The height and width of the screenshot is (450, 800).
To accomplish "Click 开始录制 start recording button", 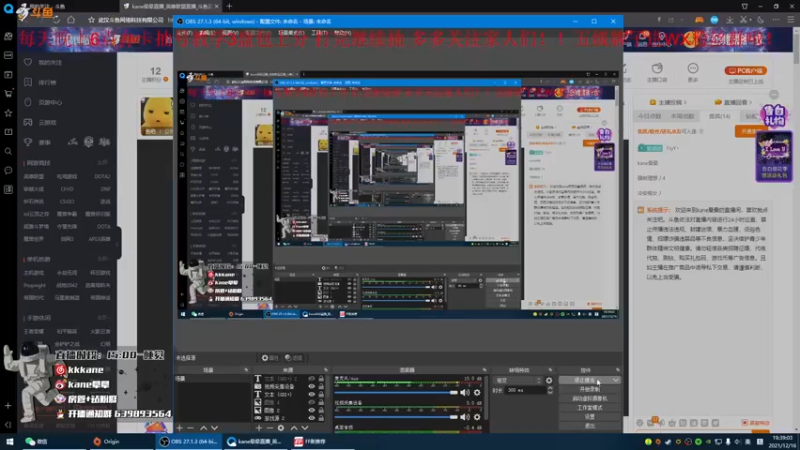I will click(x=590, y=389).
